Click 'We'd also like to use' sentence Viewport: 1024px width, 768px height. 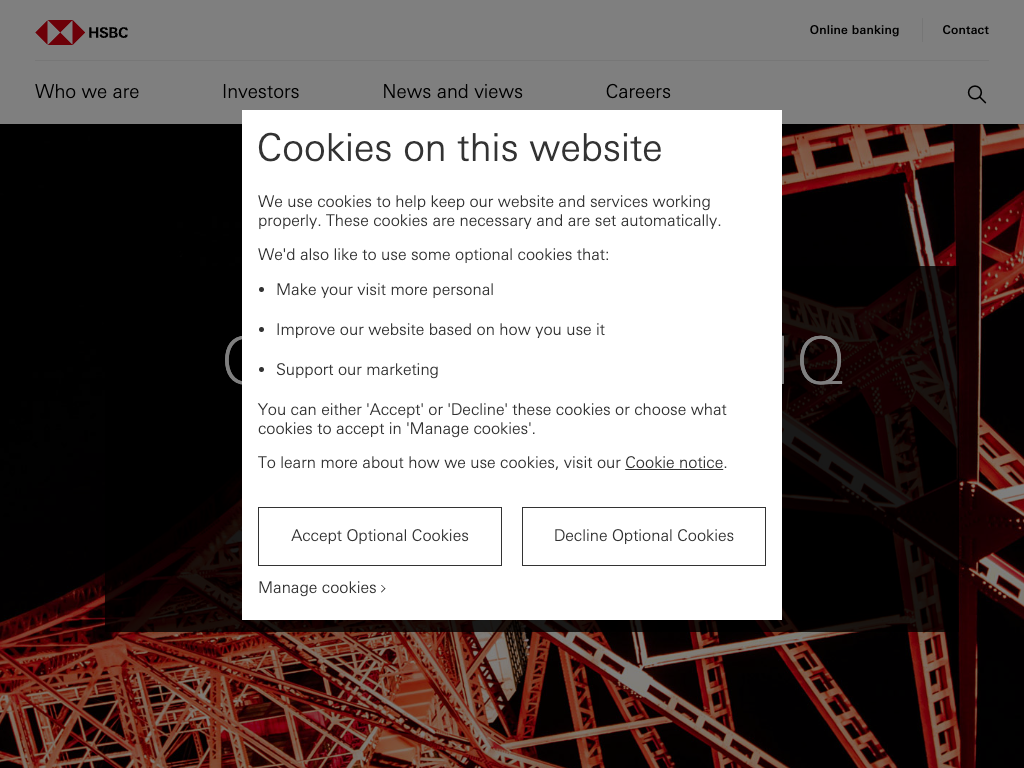point(433,255)
